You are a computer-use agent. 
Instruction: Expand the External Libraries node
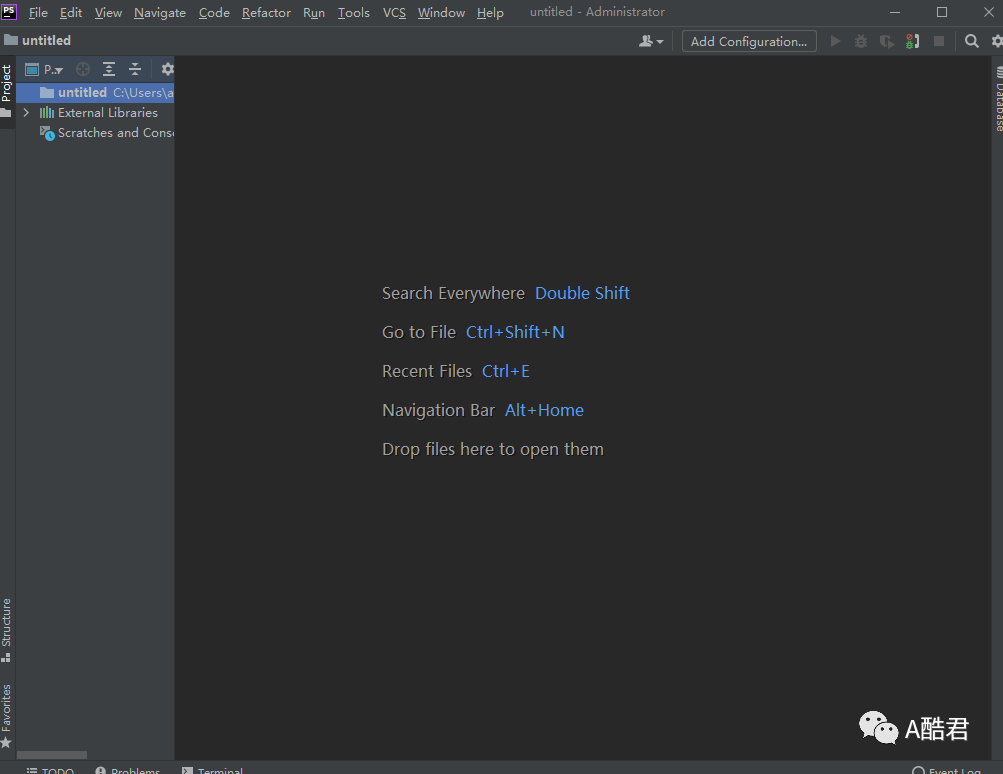pyautogui.click(x=26, y=113)
